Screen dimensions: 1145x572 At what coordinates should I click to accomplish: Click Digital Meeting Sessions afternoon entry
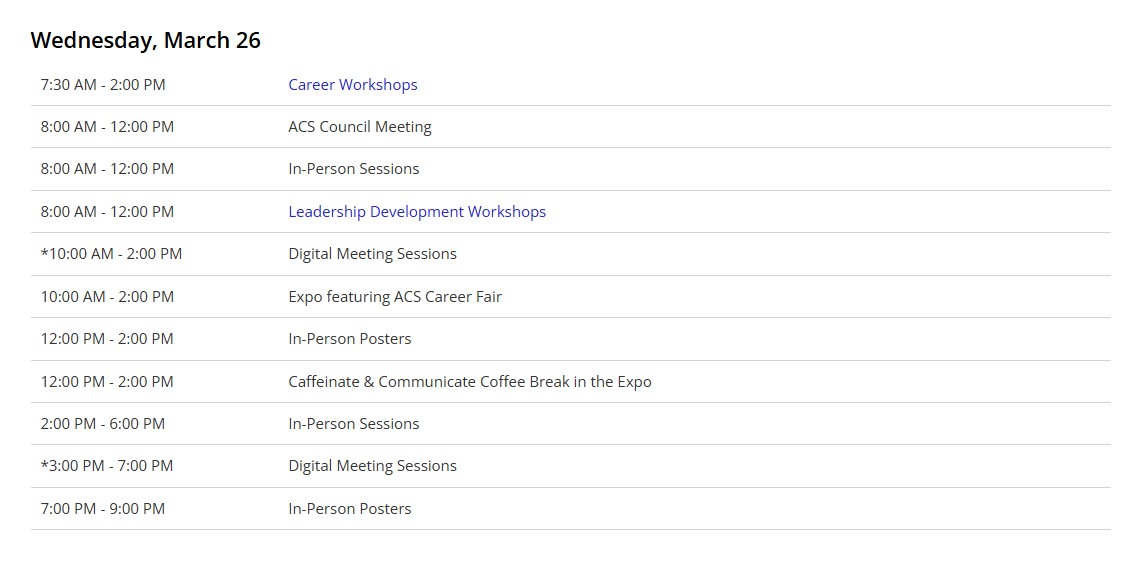372,466
